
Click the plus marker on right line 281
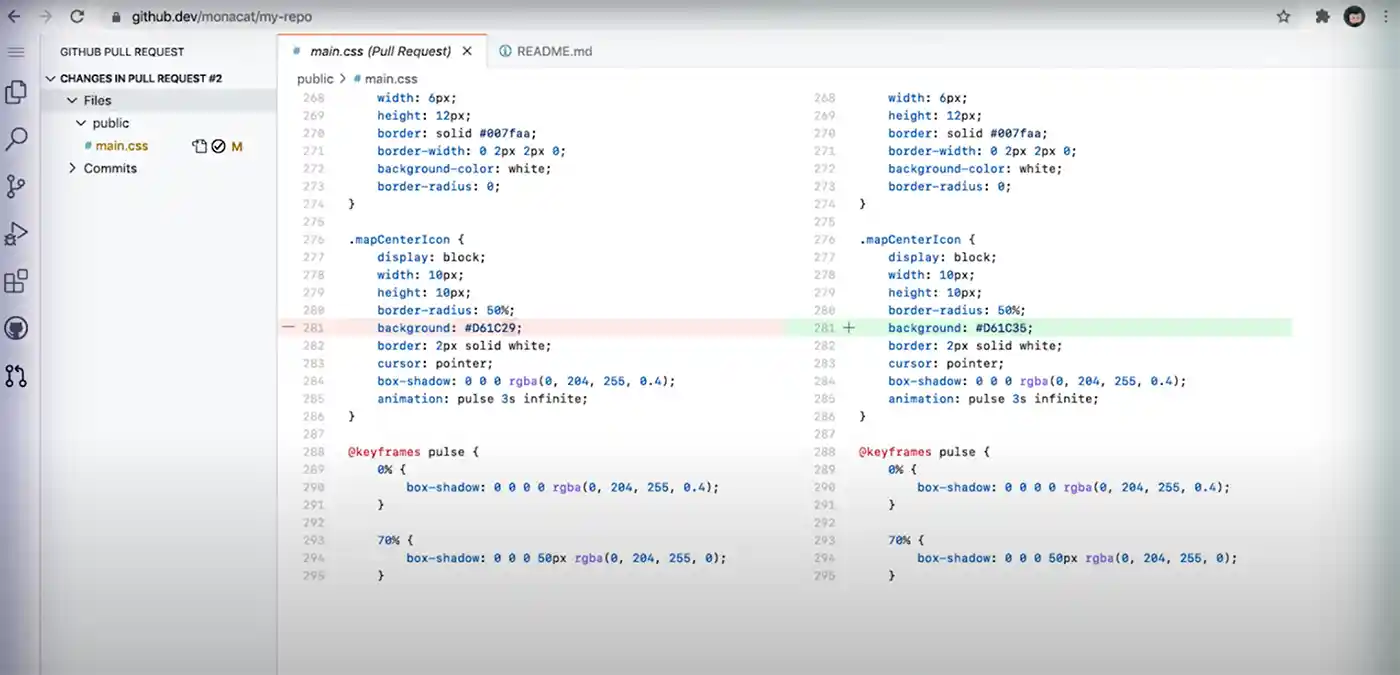pyautogui.click(x=849, y=328)
